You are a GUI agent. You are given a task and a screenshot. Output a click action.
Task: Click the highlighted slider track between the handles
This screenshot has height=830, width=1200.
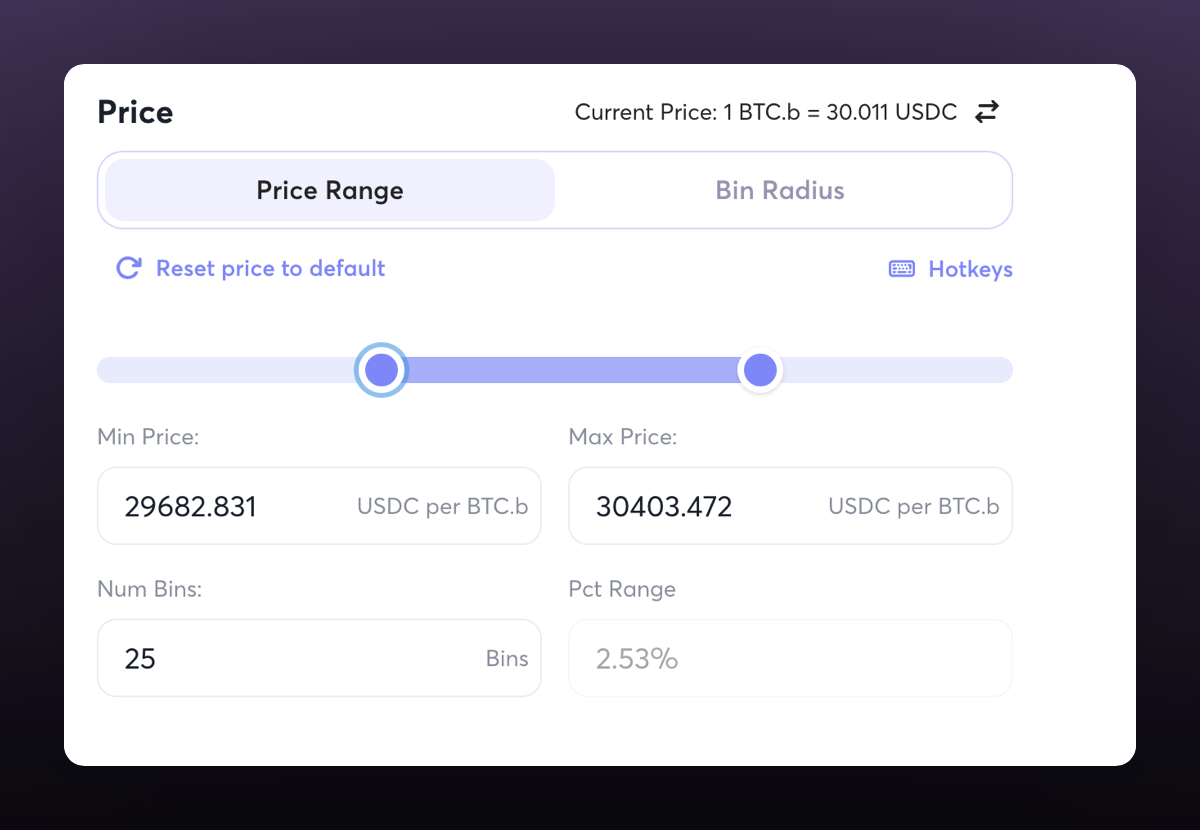[570, 370]
